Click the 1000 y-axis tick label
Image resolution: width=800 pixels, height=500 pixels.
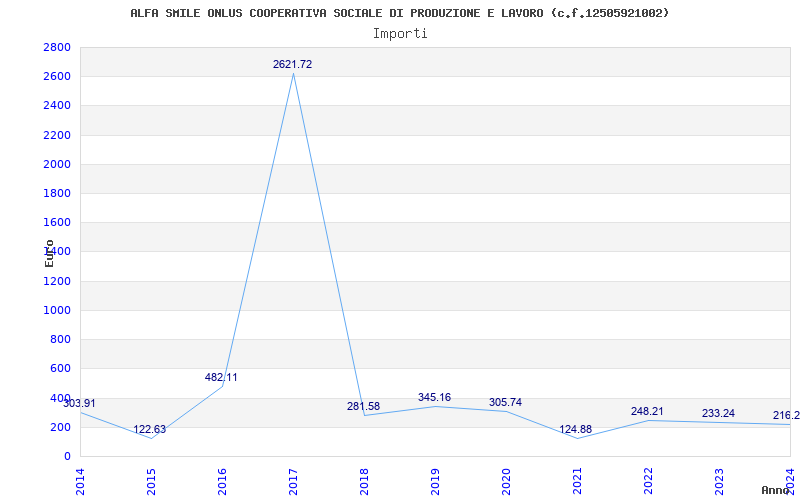[57, 310]
